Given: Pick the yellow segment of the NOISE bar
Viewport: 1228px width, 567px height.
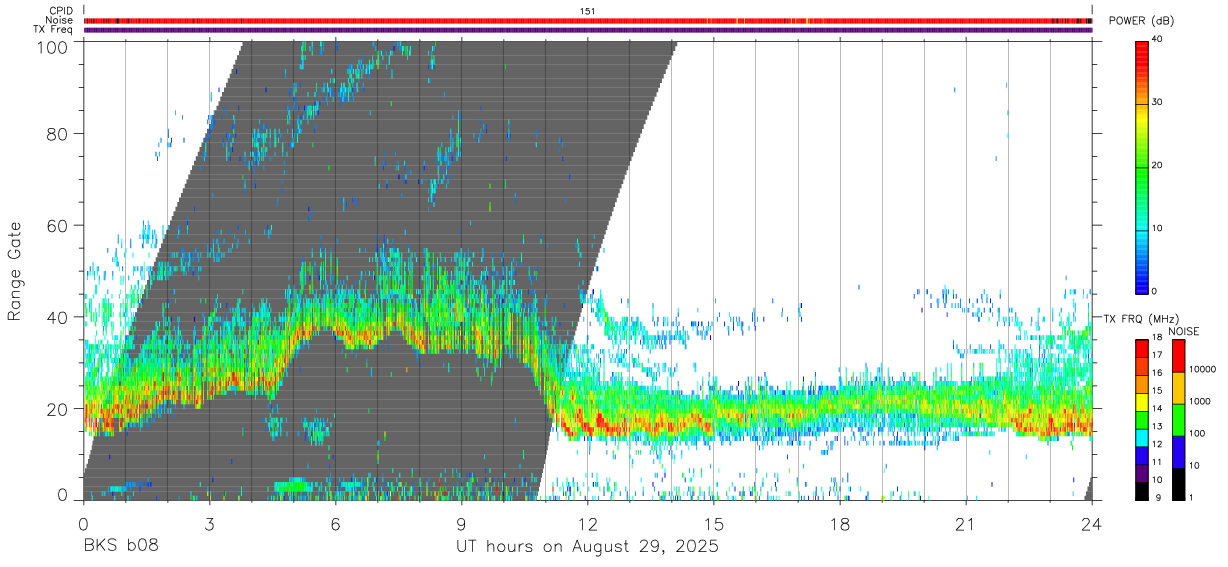Looking at the screenshot, I should tap(1178, 388).
